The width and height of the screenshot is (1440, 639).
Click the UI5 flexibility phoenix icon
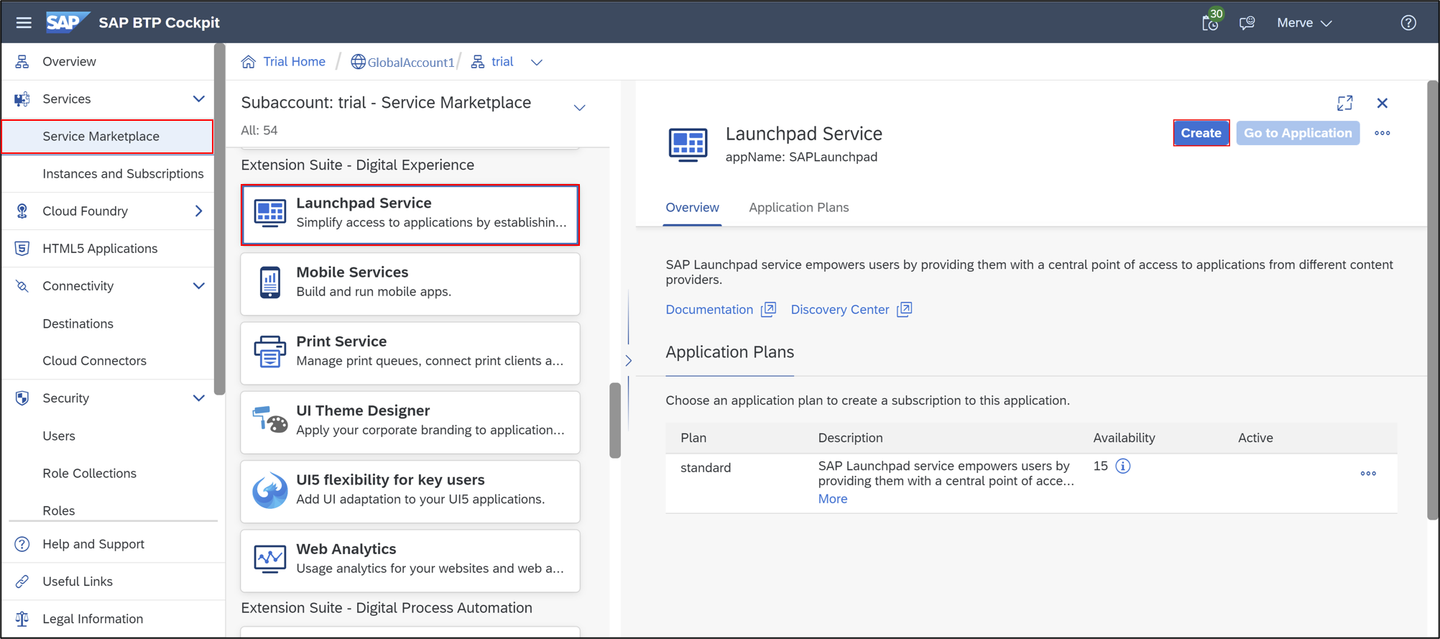tap(270, 490)
